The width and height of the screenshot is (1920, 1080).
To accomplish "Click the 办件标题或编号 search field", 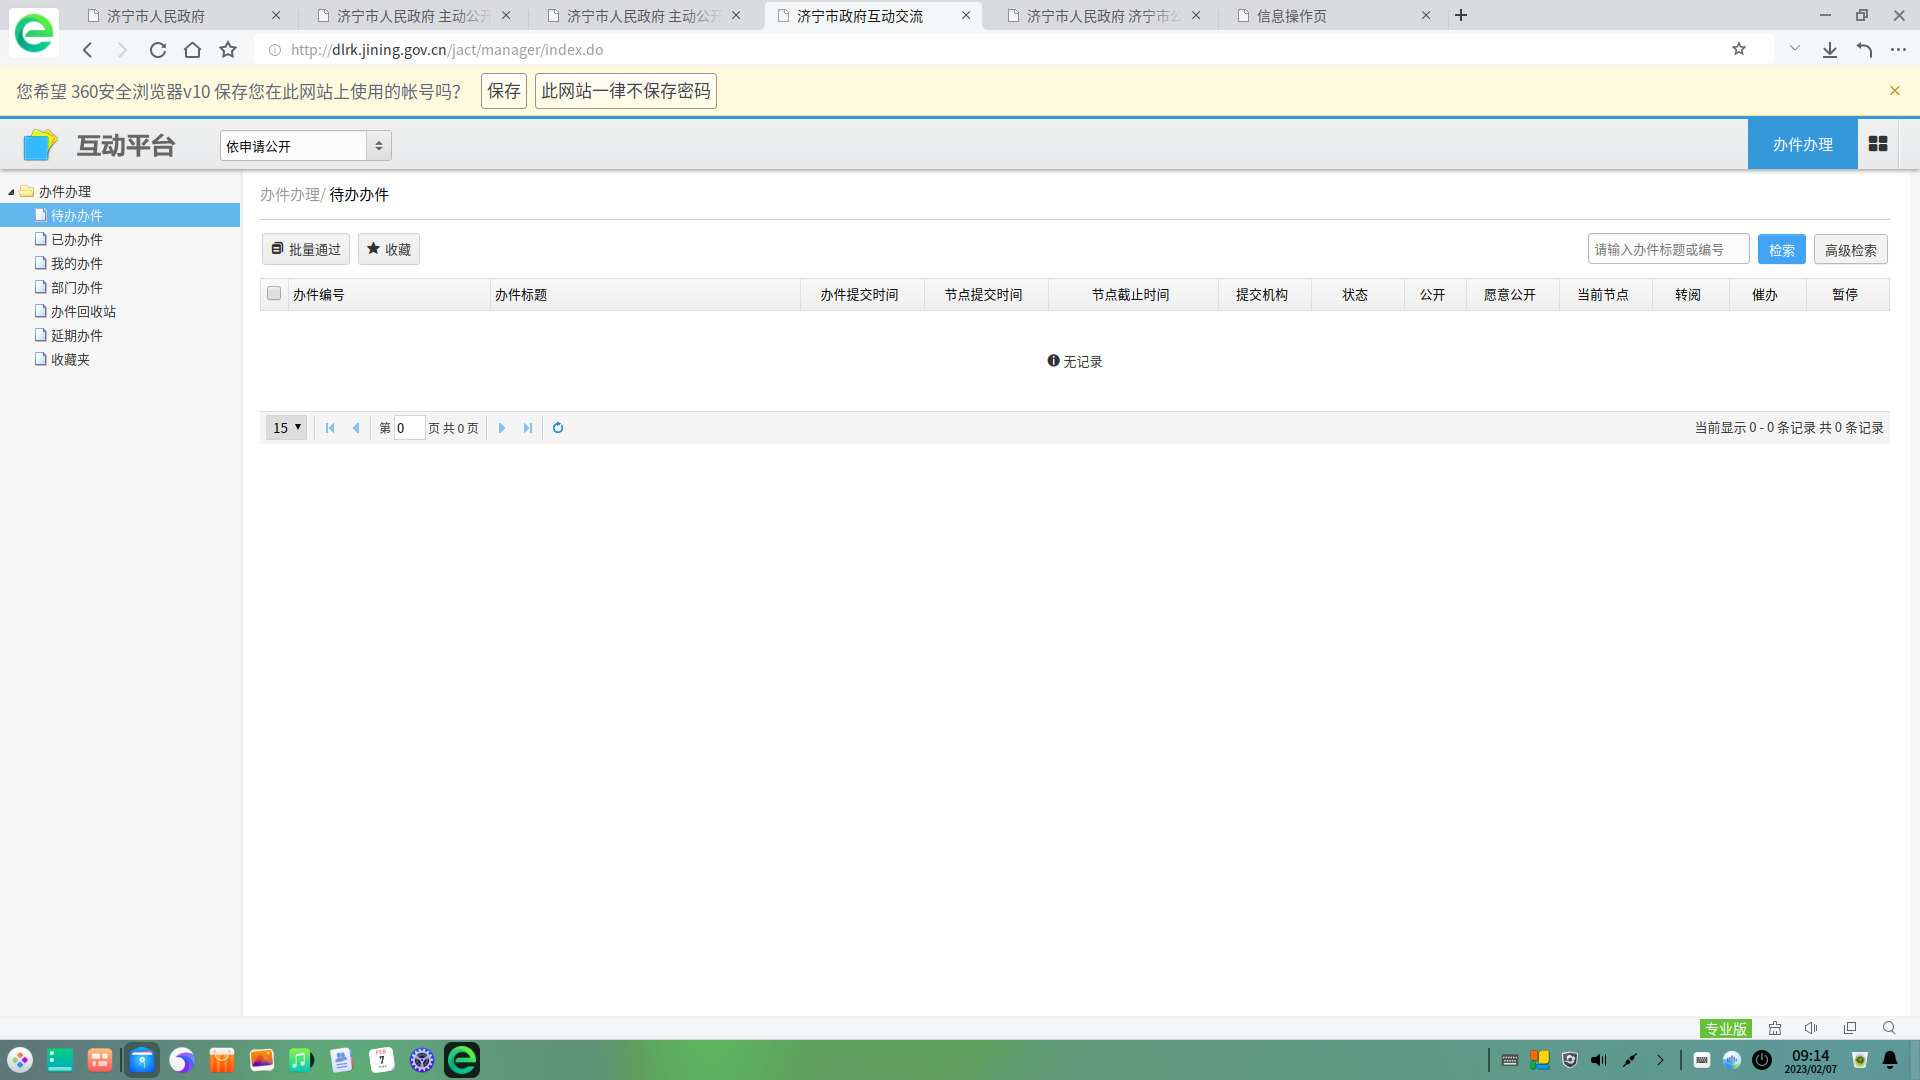I will point(1667,250).
